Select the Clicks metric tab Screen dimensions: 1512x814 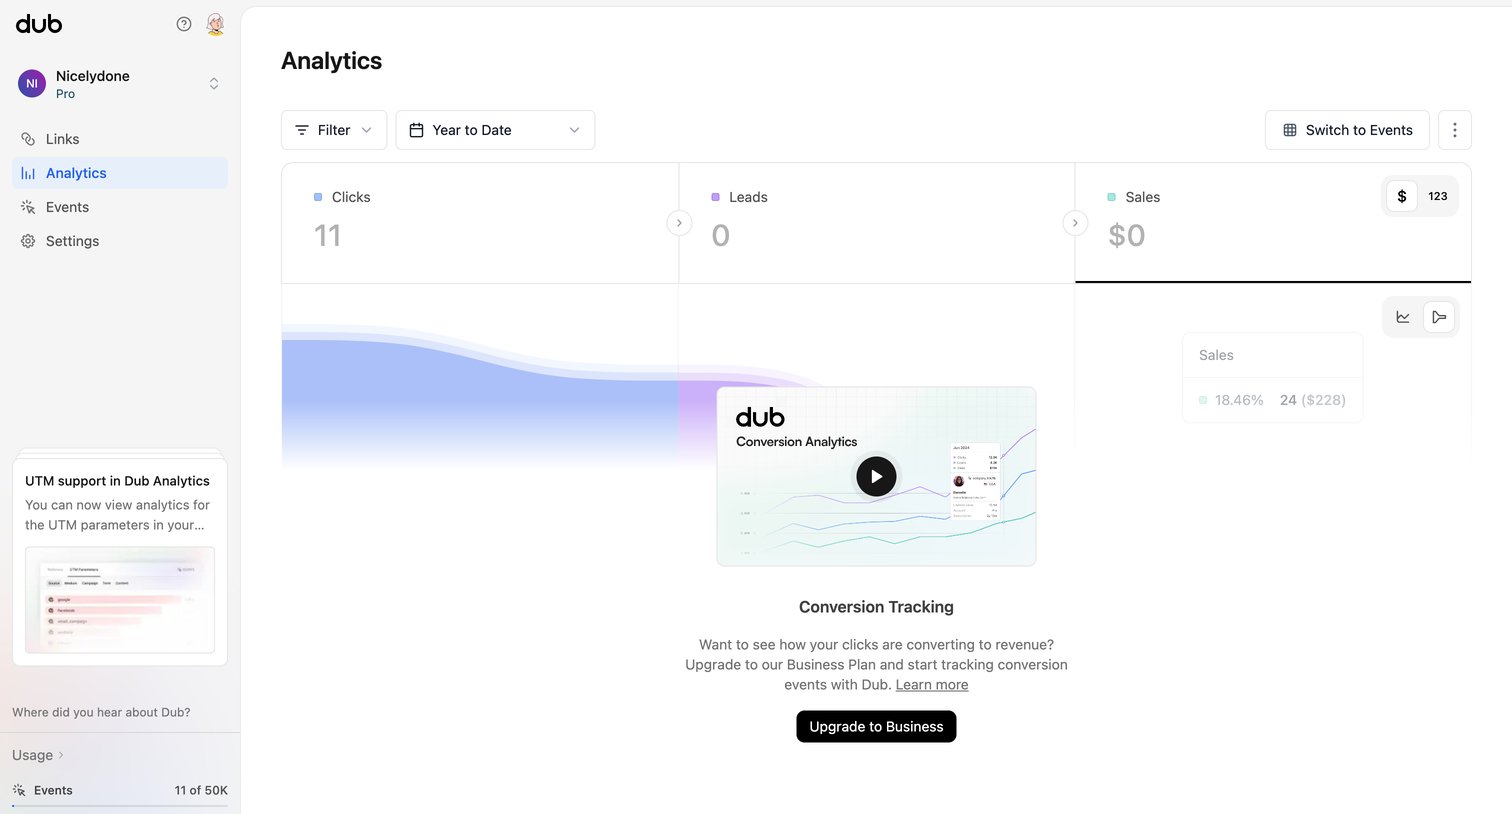pyautogui.click(x=480, y=223)
